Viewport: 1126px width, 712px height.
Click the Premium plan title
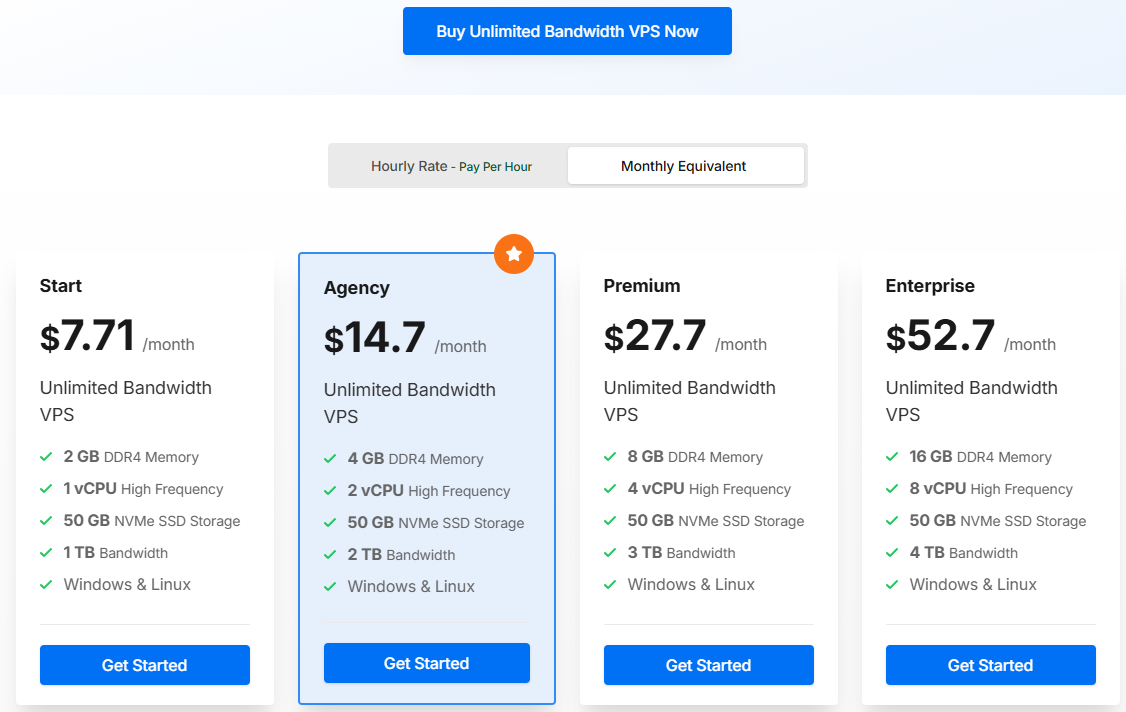pos(642,286)
